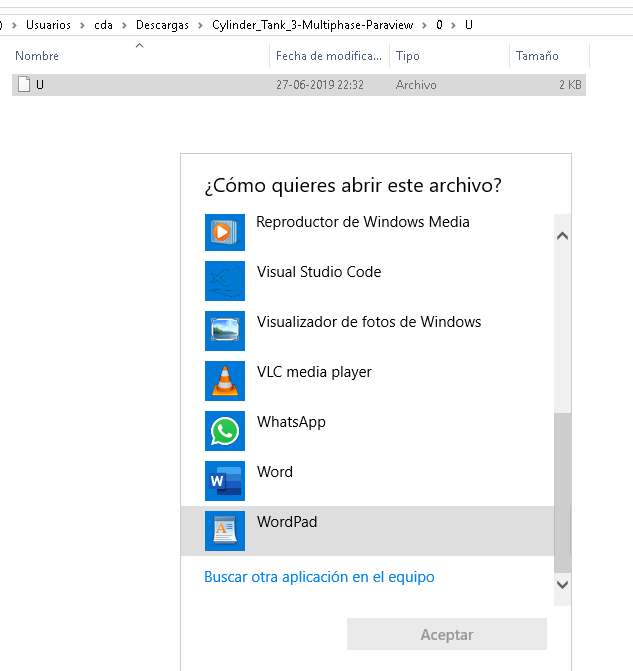Click the Word app icon
Viewport: 633px width, 671px height.
click(x=225, y=481)
